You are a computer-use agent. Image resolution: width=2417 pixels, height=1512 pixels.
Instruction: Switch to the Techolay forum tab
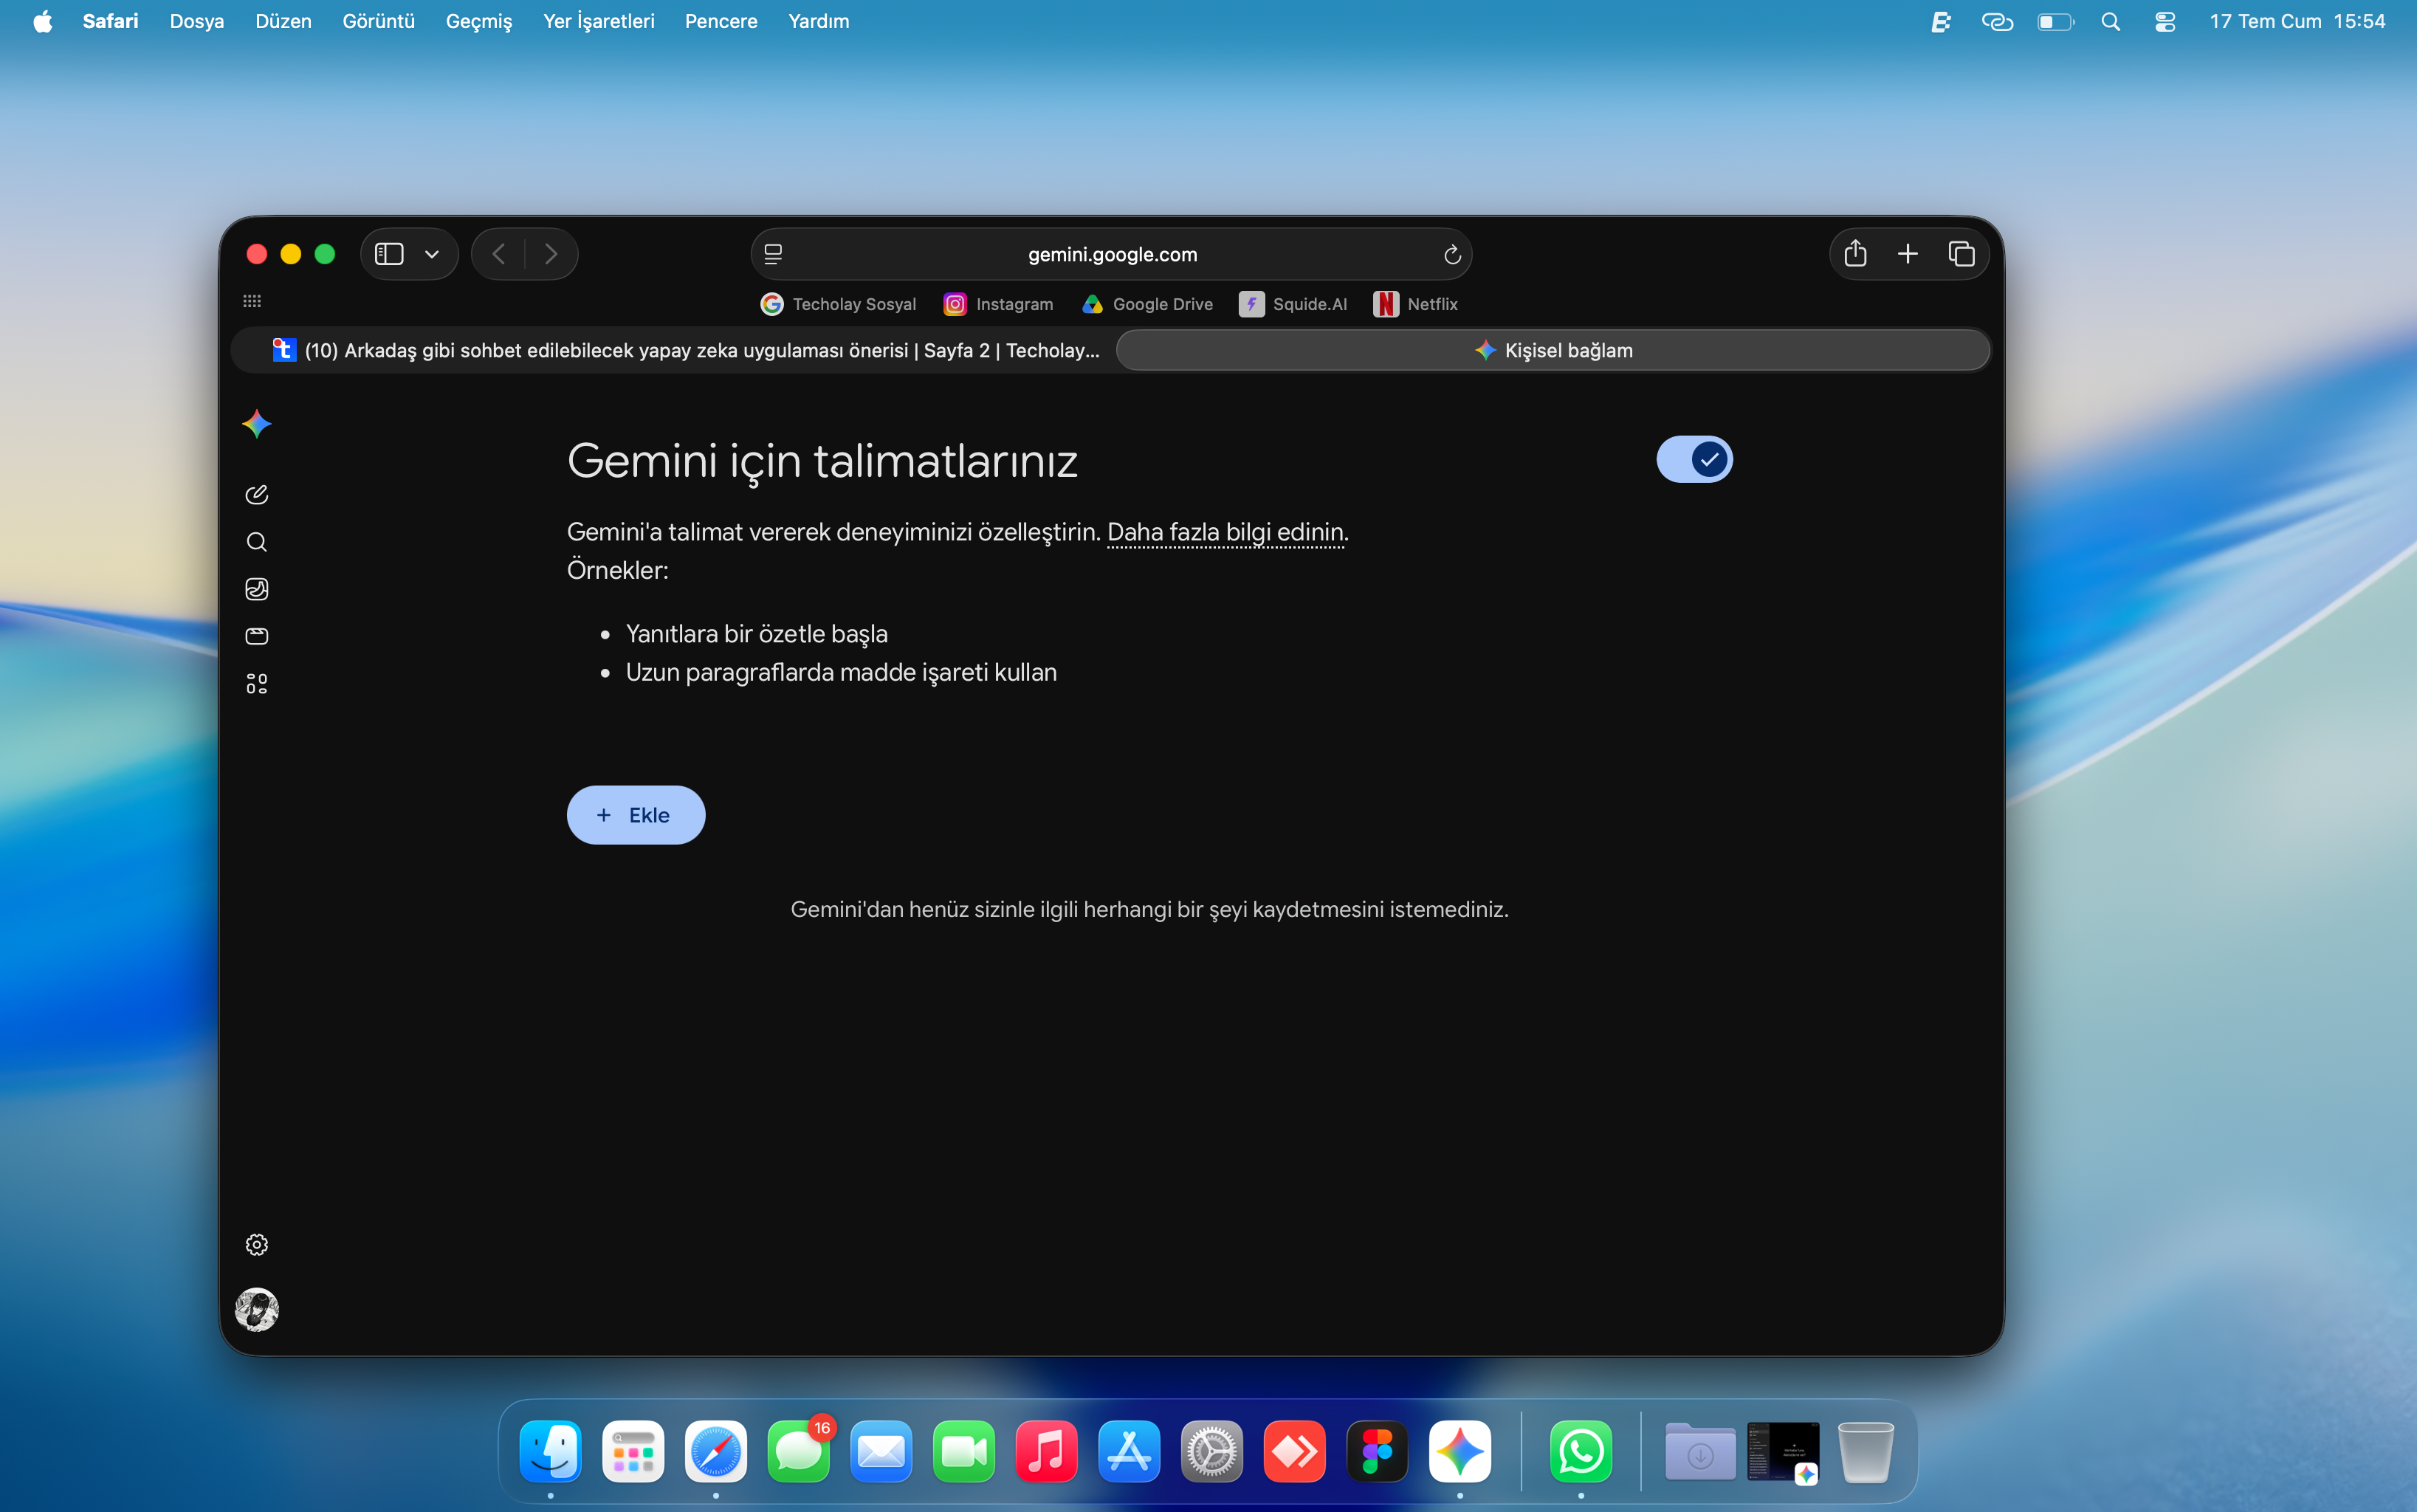(673, 350)
